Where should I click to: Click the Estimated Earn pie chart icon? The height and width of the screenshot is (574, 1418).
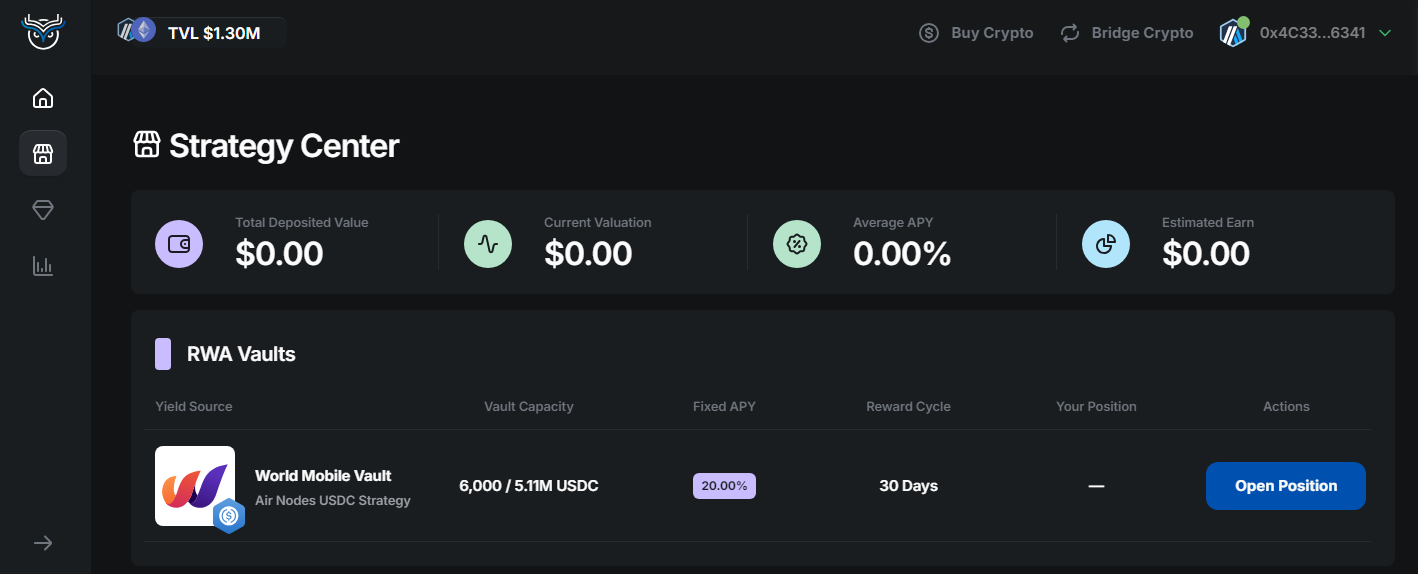pos(1106,244)
